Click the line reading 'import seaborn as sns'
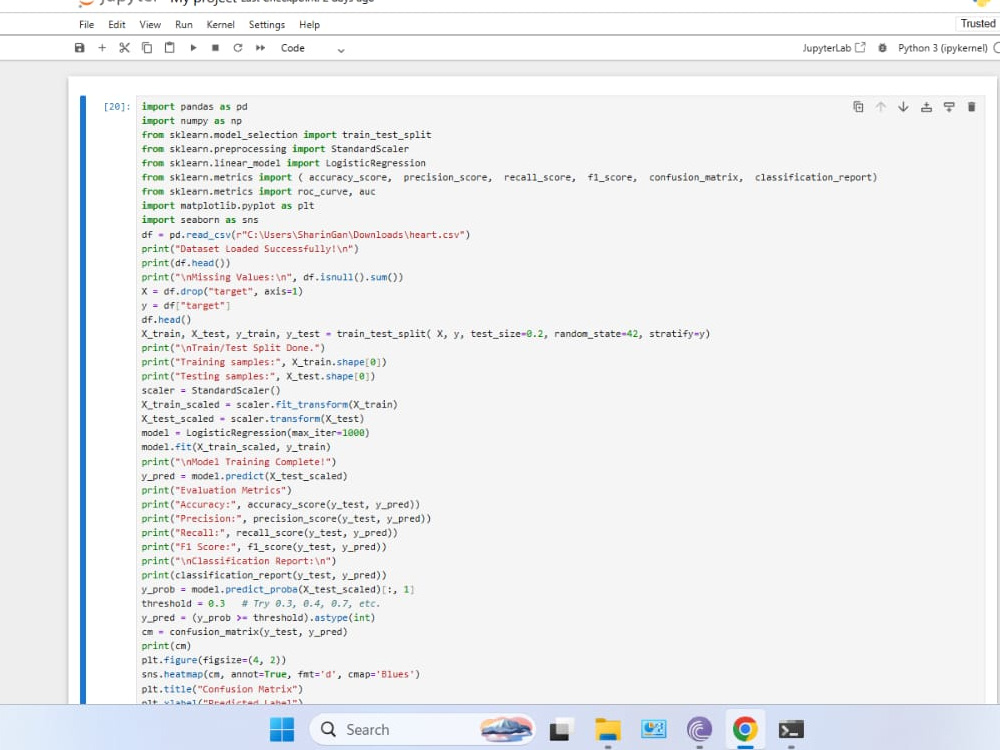Image resolution: width=1000 pixels, height=750 pixels. pos(200,220)
